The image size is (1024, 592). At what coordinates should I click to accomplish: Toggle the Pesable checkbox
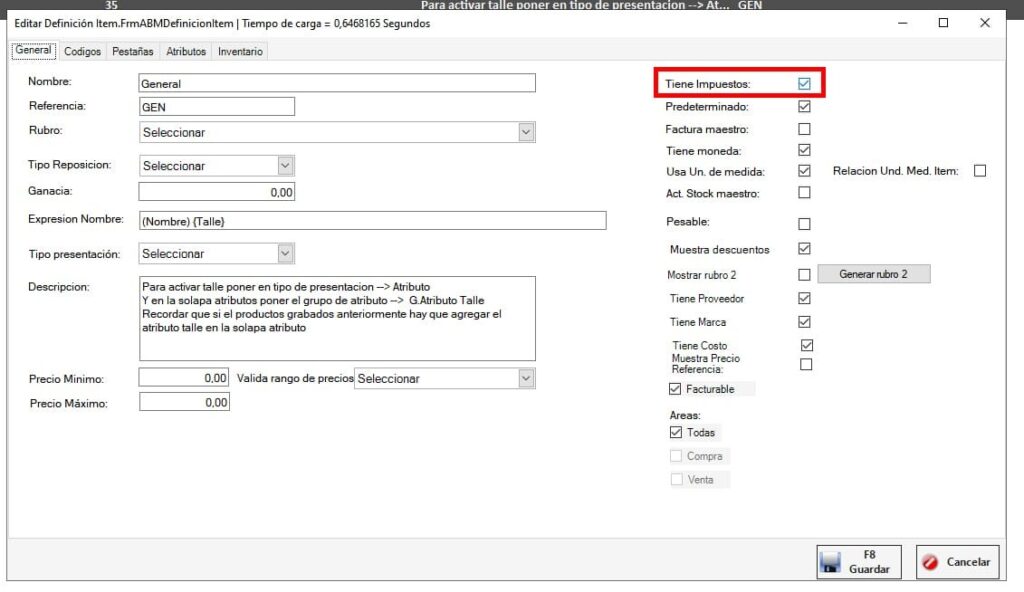pyautogui.click(x=804, y=224)
